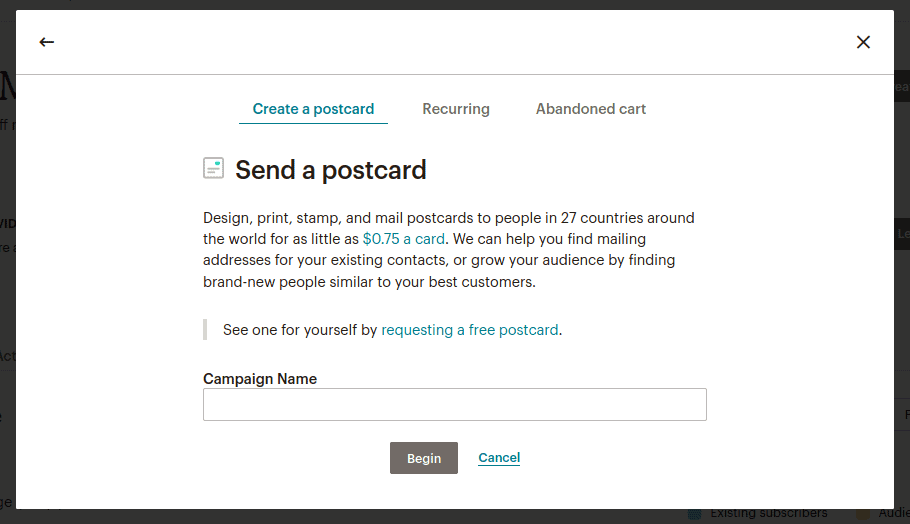The image size is (910, 524).
Task: Open the $0.75 a card pricing link
Action: click(x=403, y=239)
